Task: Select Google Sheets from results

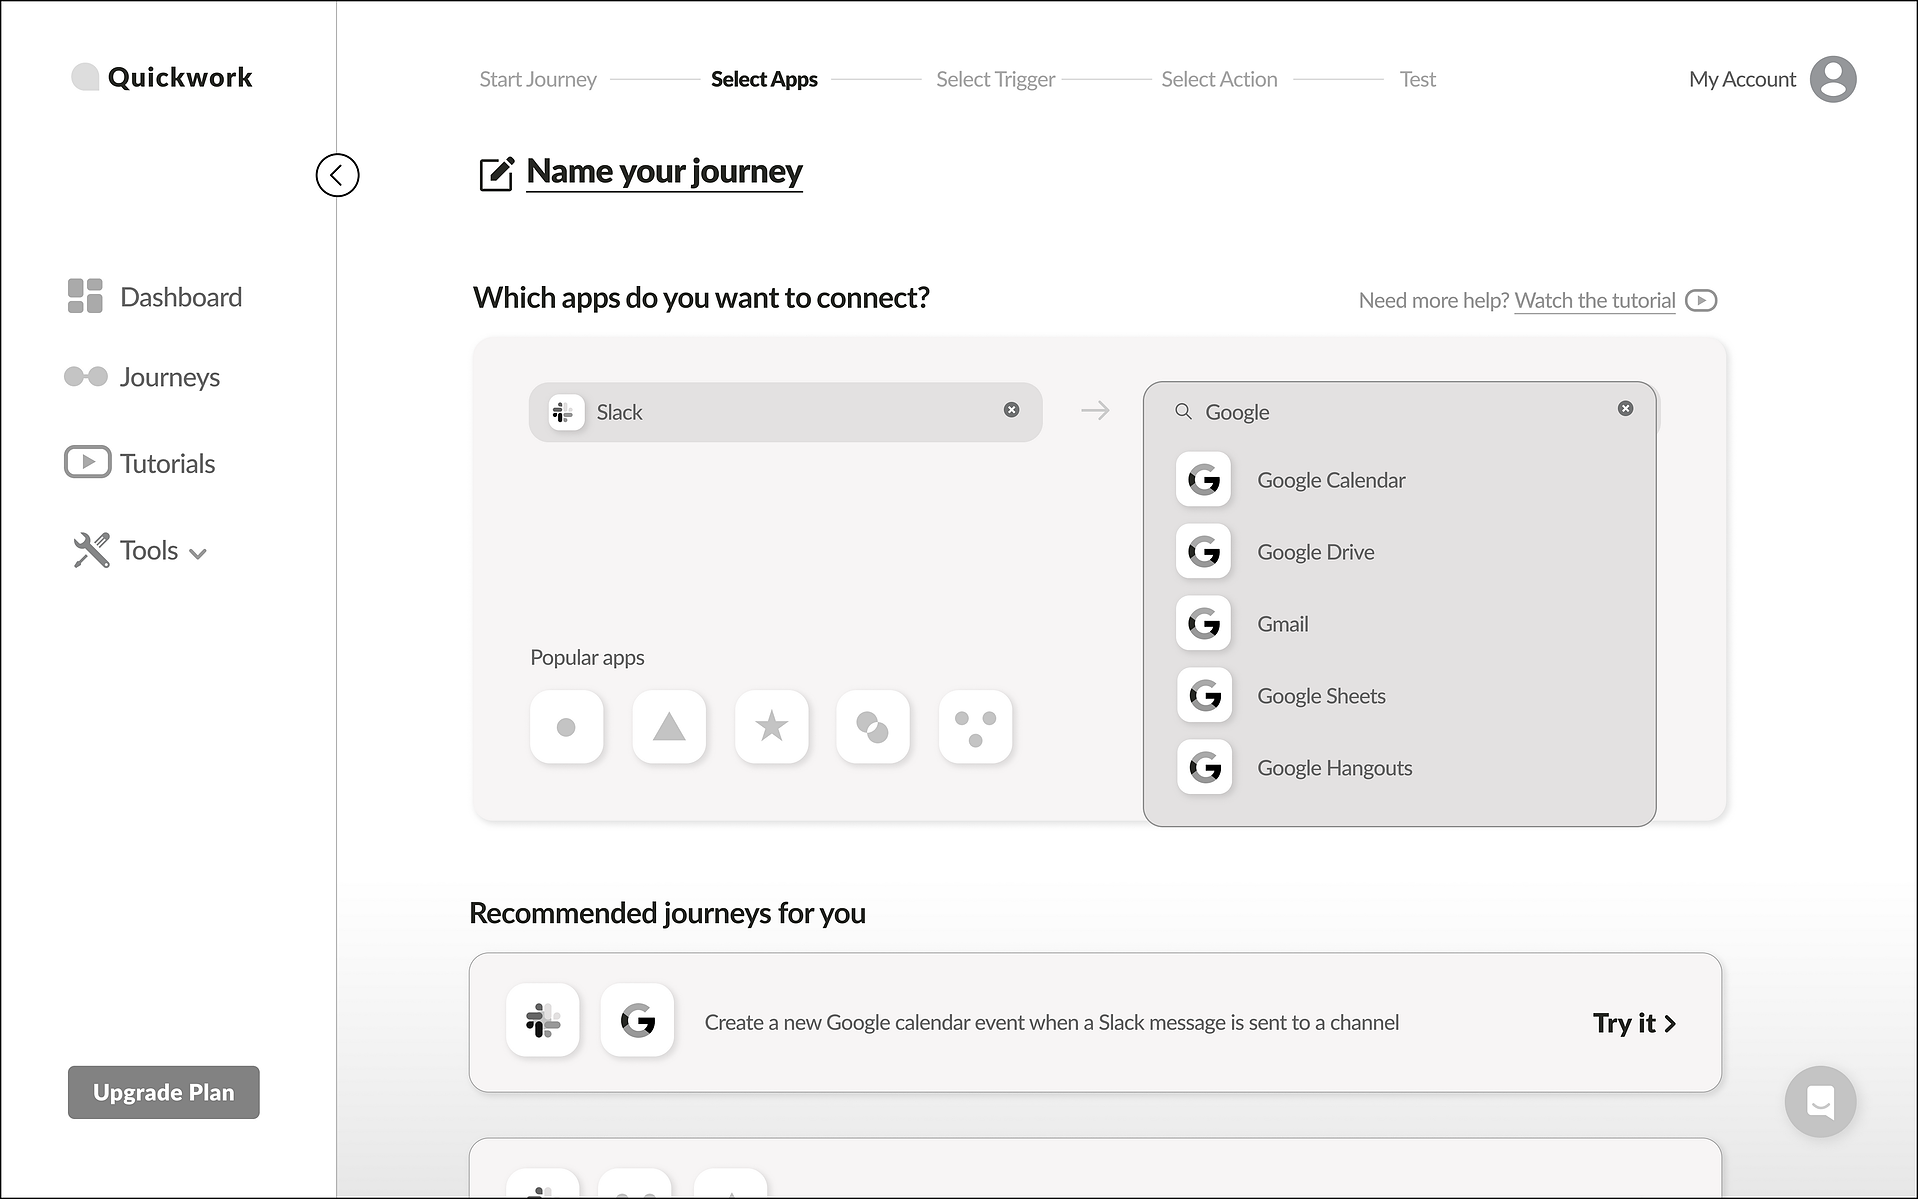Action: 1399,696
